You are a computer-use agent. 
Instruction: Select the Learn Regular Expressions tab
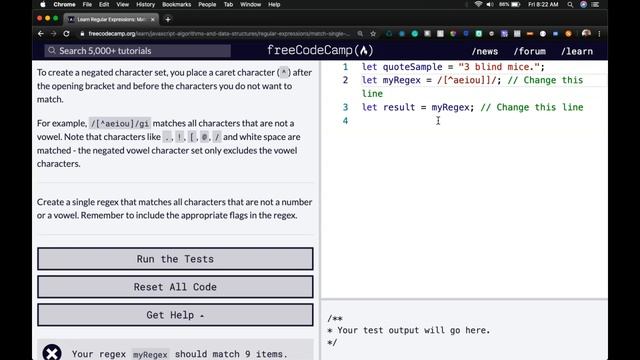(x=111, y=19)
